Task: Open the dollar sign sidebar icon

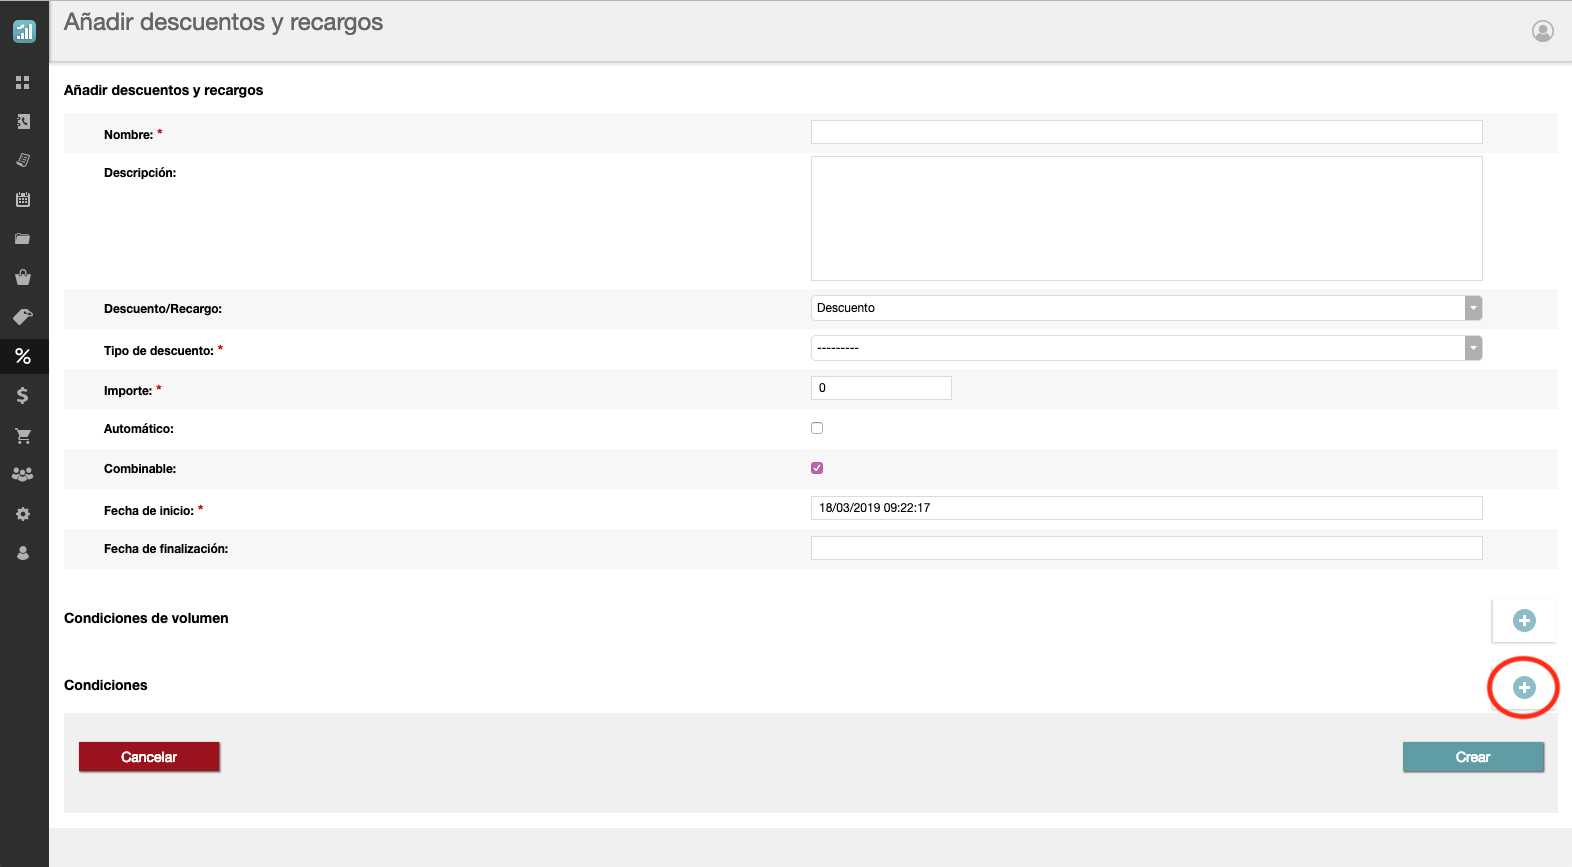Action: (x=23, y=395)
